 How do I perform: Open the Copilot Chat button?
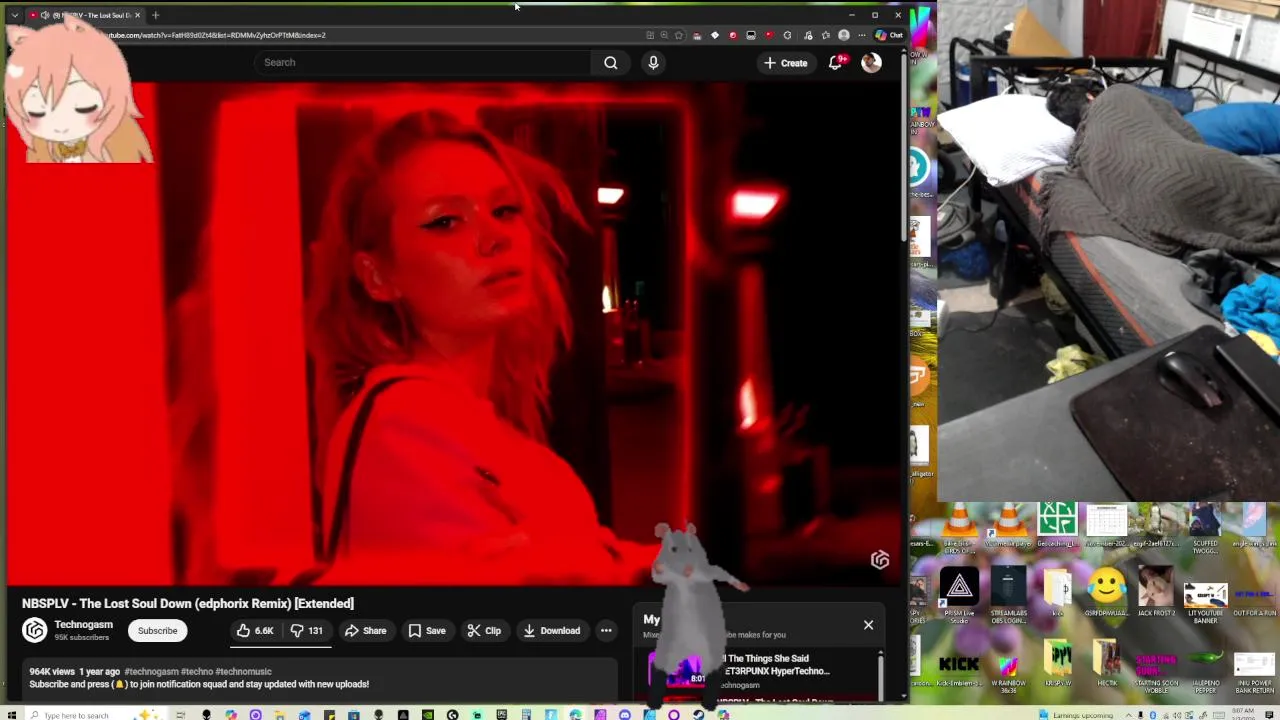pos(888,35)
